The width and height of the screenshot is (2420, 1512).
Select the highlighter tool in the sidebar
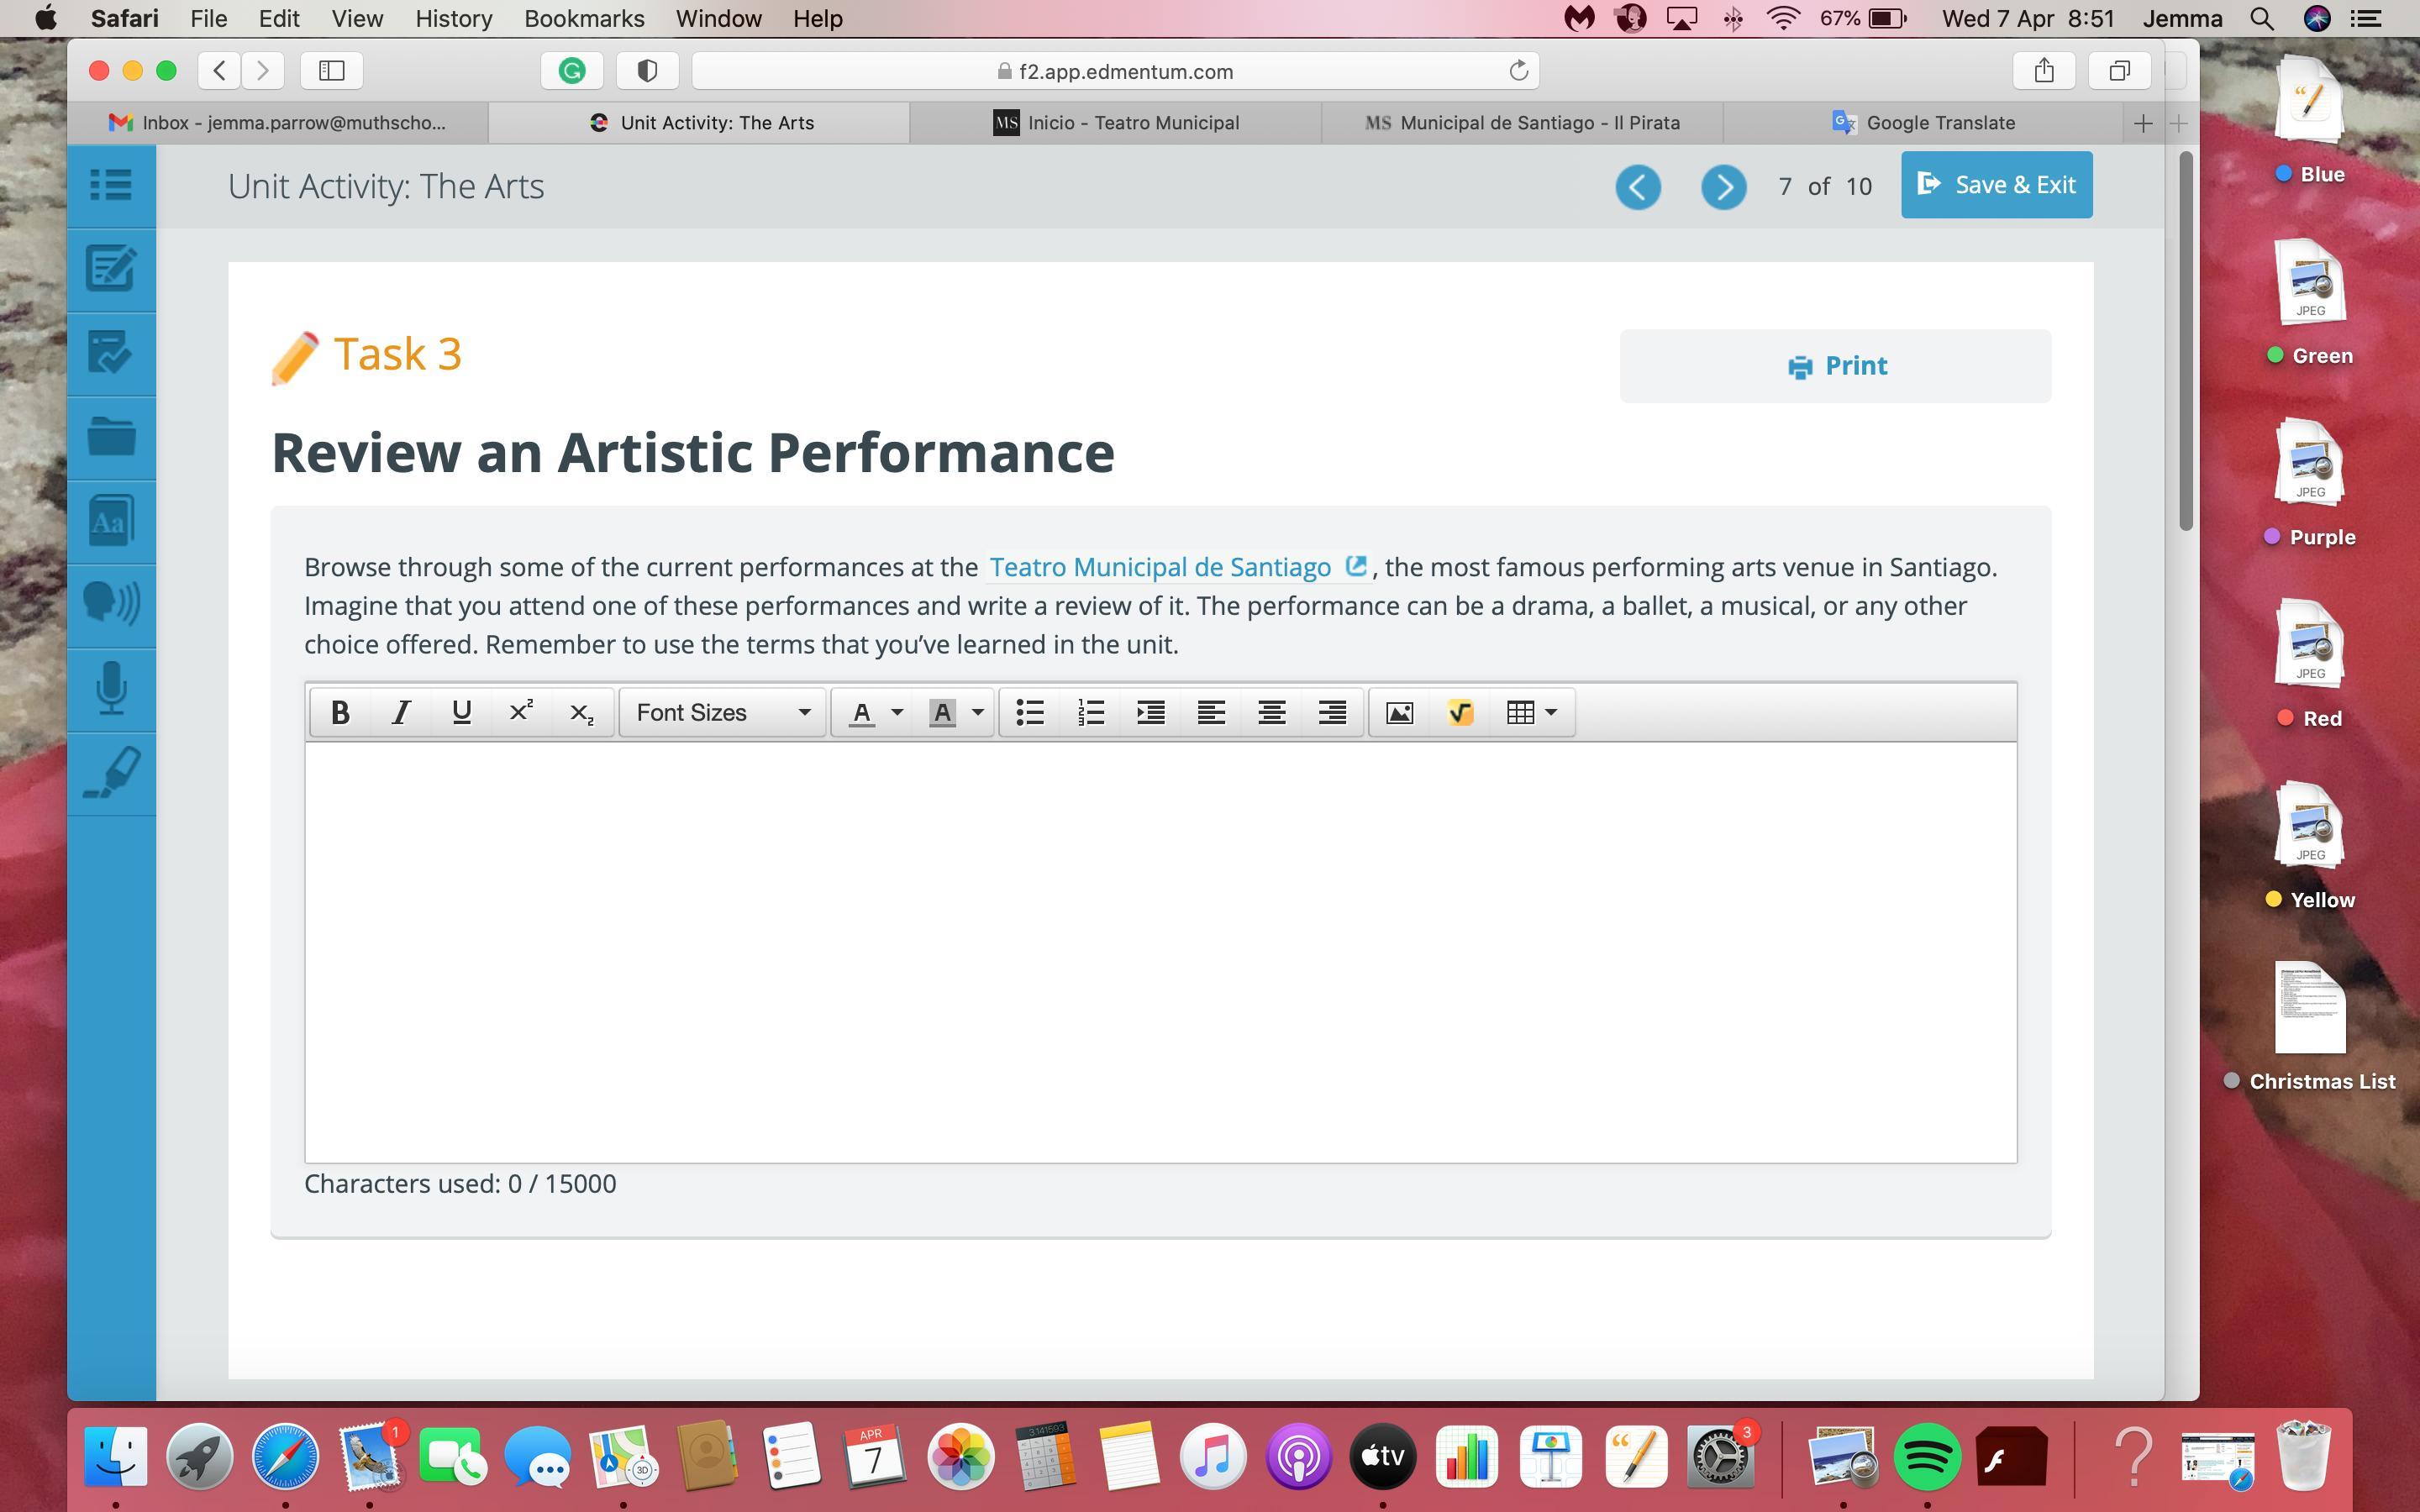pos(111,772)
